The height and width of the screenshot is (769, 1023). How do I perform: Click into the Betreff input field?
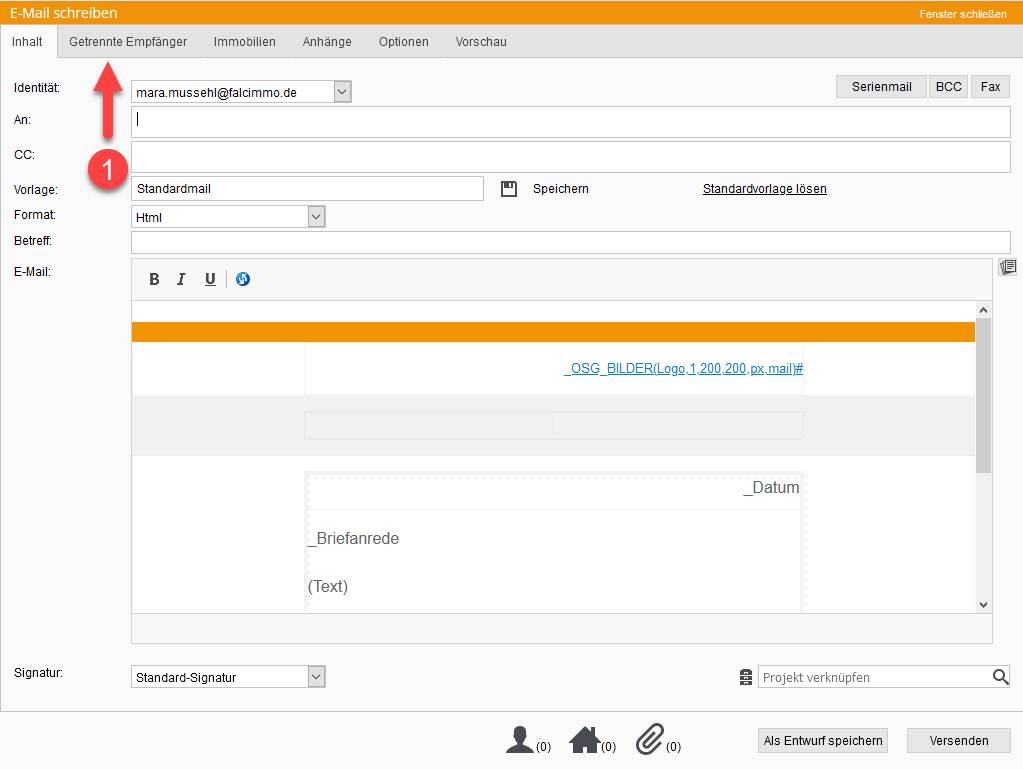point(570,242)
